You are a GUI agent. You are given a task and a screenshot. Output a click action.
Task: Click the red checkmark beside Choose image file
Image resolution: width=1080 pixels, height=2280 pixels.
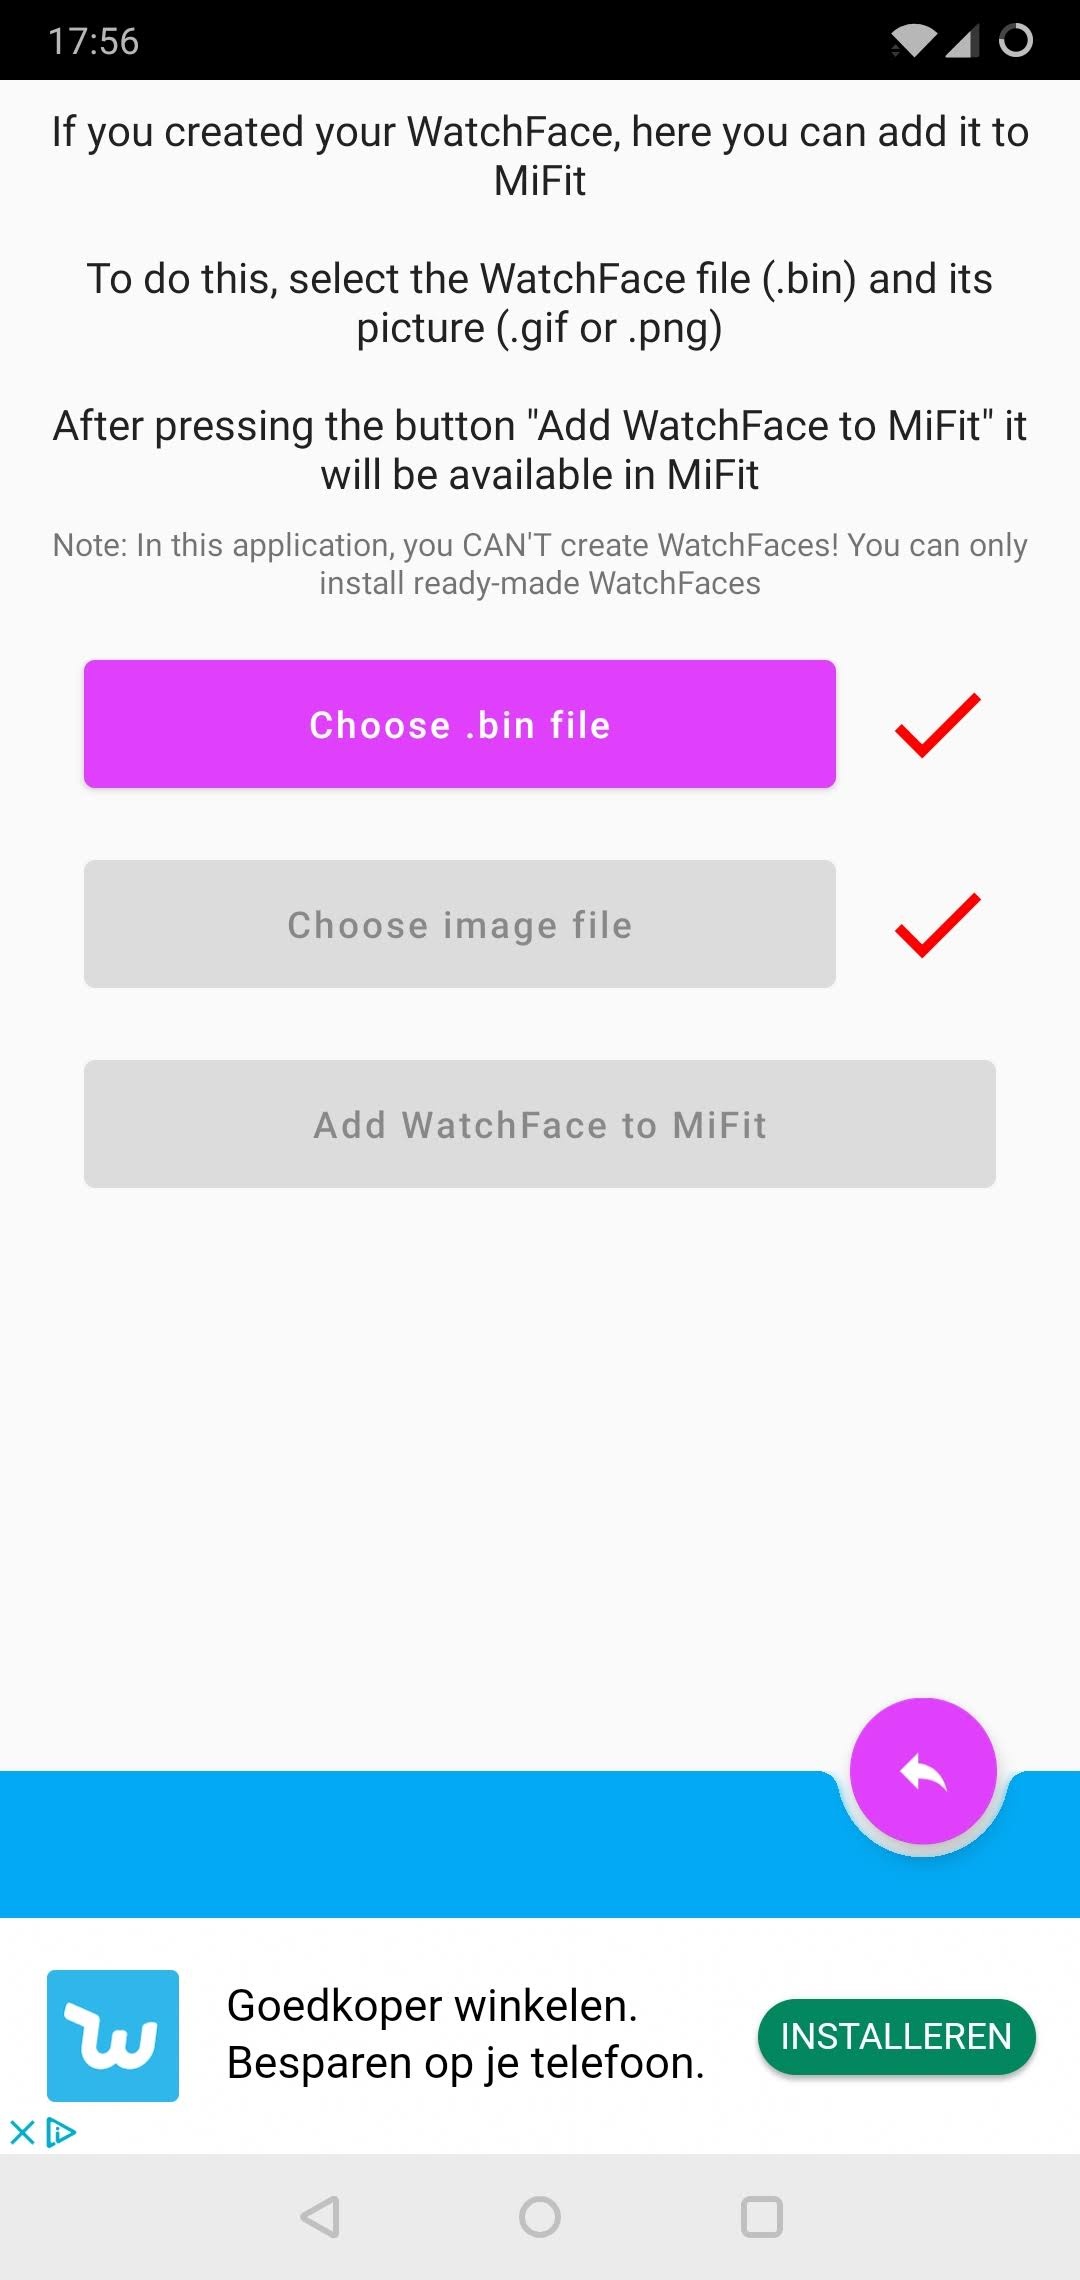coord(937,925)
